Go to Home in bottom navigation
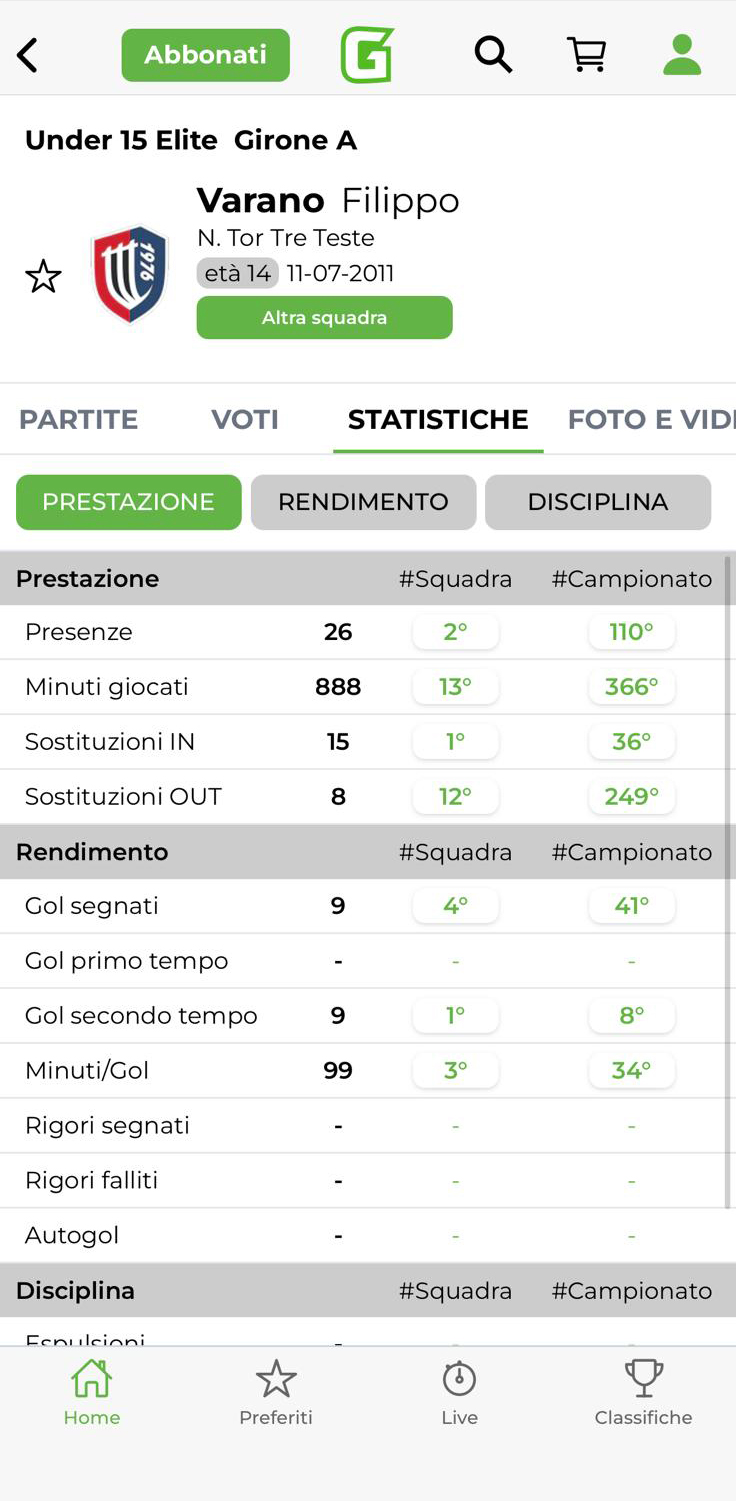The width and height of the screenshot is (736, 1501). pos(92,1392)
